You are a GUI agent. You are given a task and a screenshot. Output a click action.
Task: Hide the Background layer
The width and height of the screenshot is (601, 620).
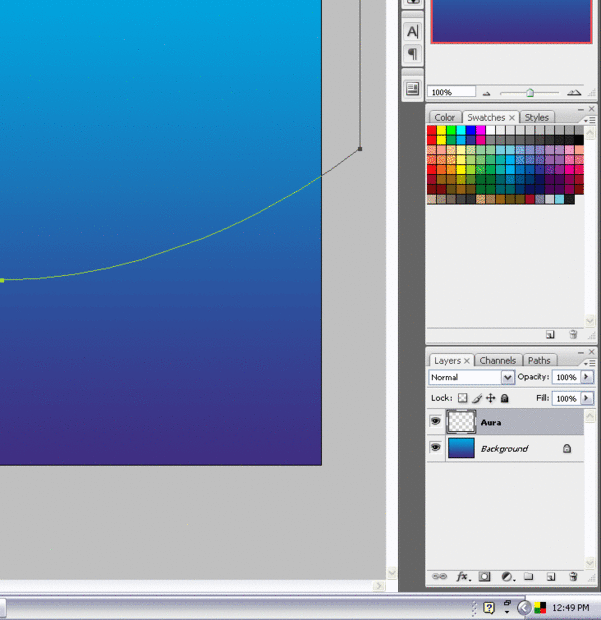(436, 448)
